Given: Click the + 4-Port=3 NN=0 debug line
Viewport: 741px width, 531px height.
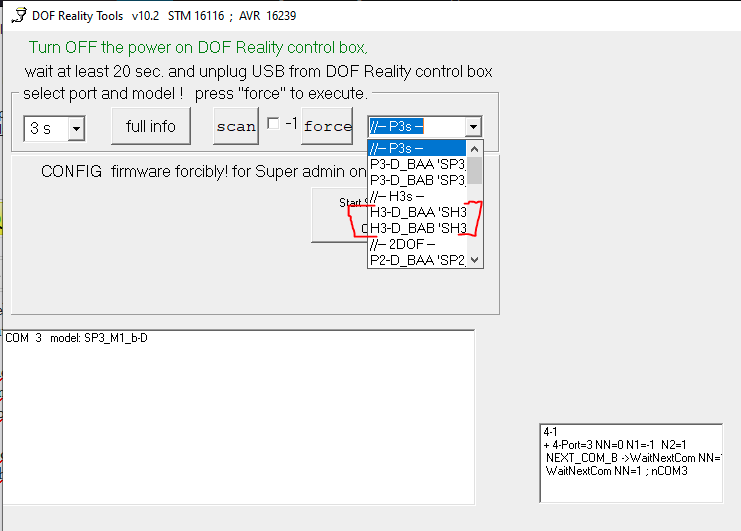Looking at the screenshot, I should point(615,445).
